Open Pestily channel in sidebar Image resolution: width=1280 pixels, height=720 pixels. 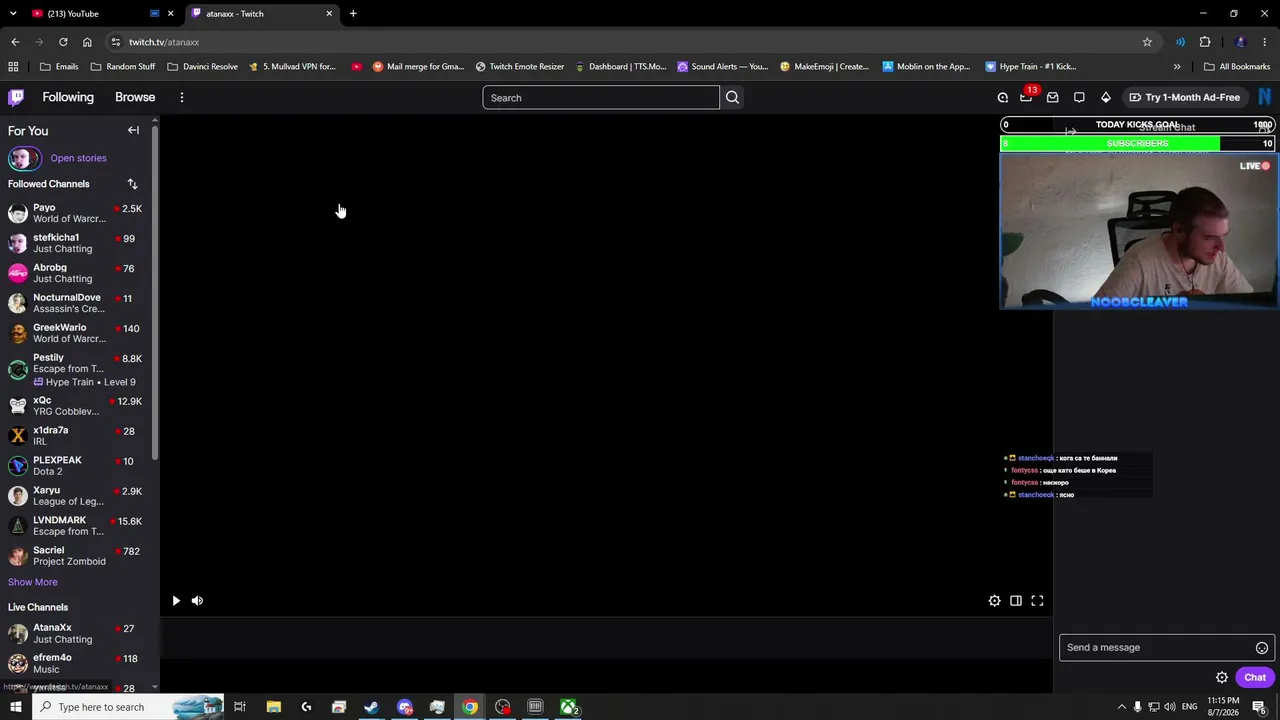click(x=76, y=369)
